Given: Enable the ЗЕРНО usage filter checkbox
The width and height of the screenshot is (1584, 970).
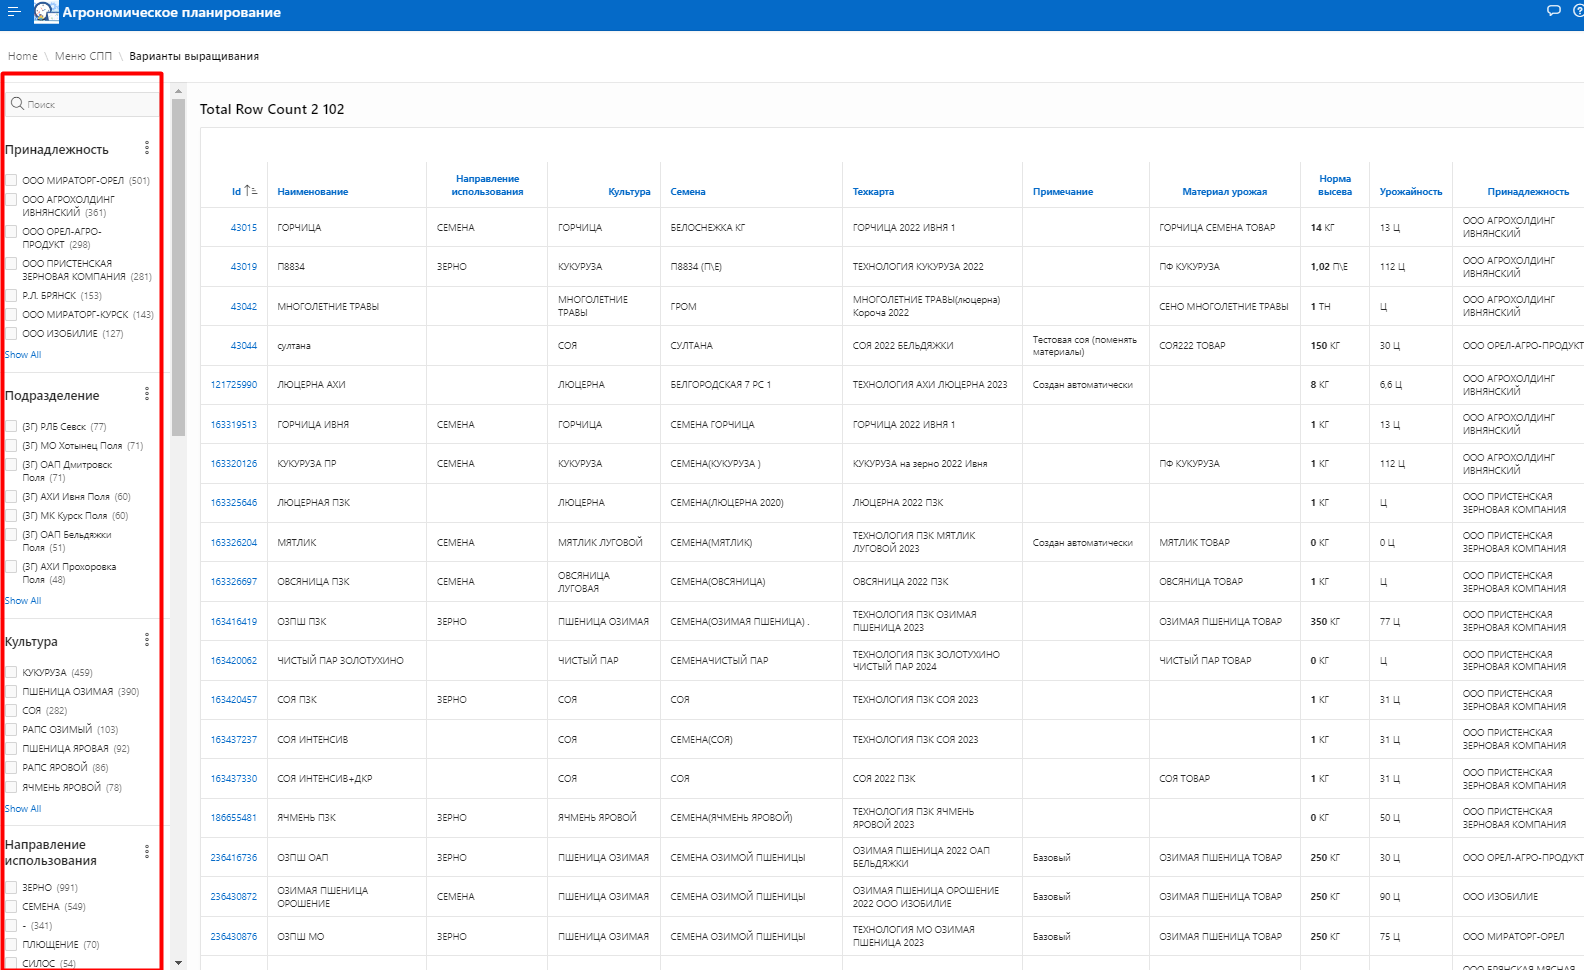Looking at the screenshot, I should pyautogui.click(x=12, y=888).
